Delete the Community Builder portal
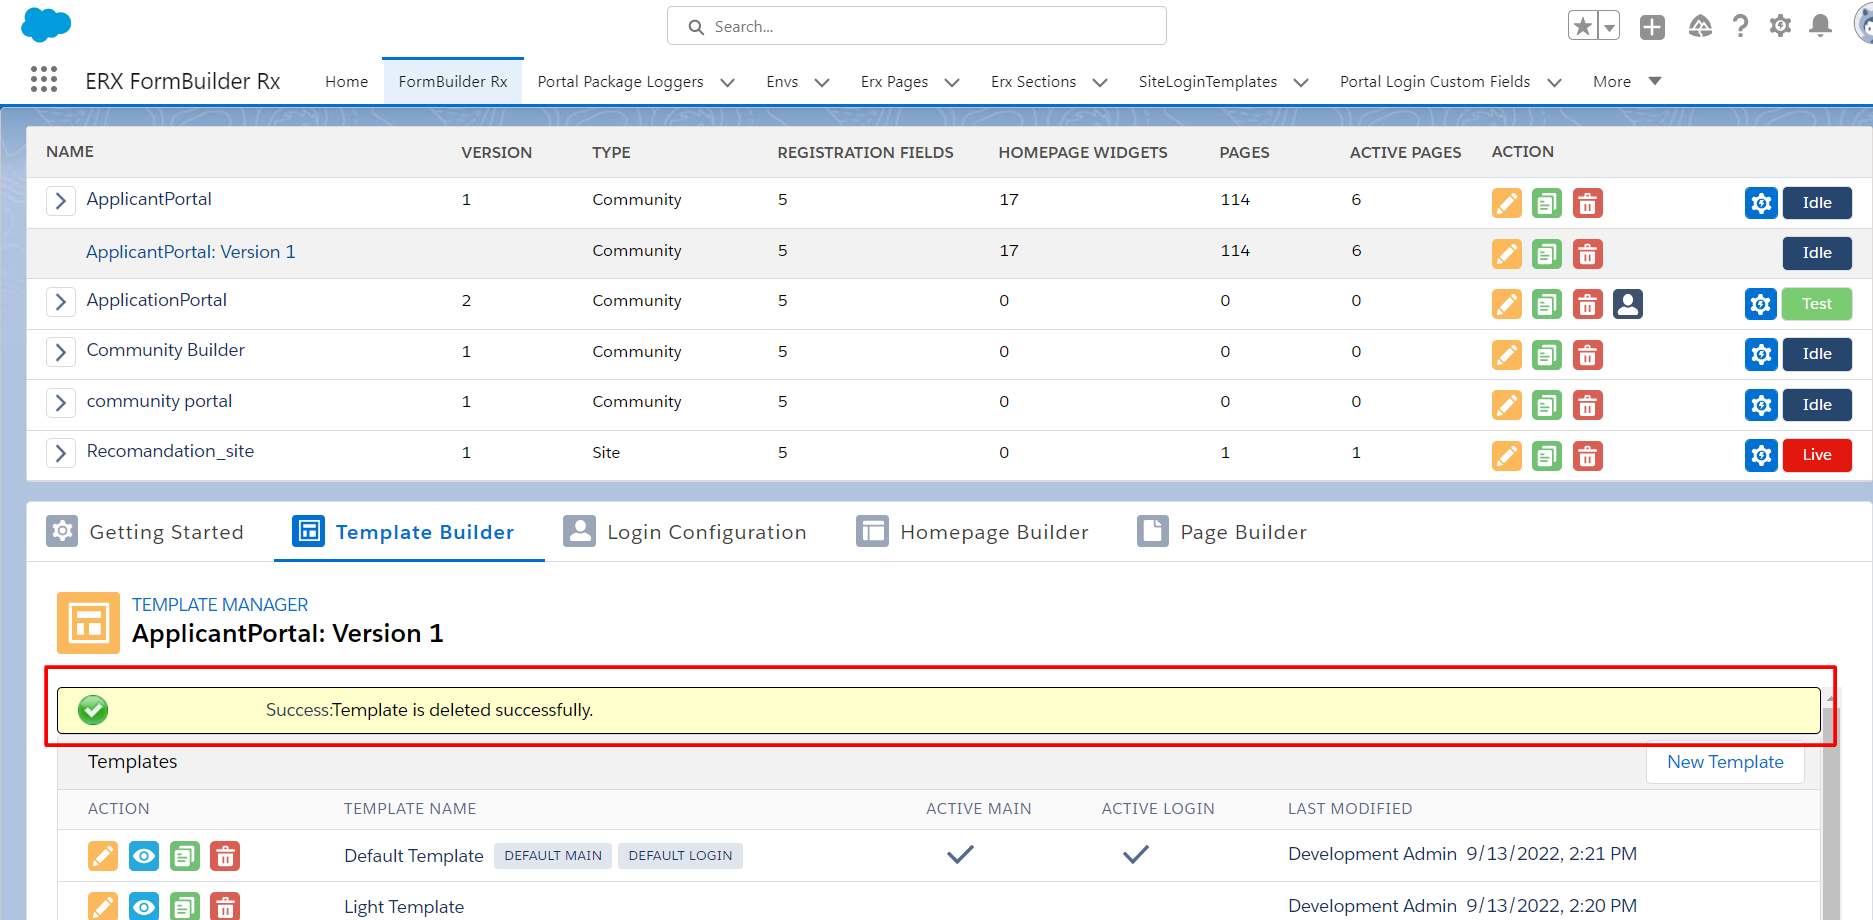The image size is (1873, 920). coord(1587,355)
